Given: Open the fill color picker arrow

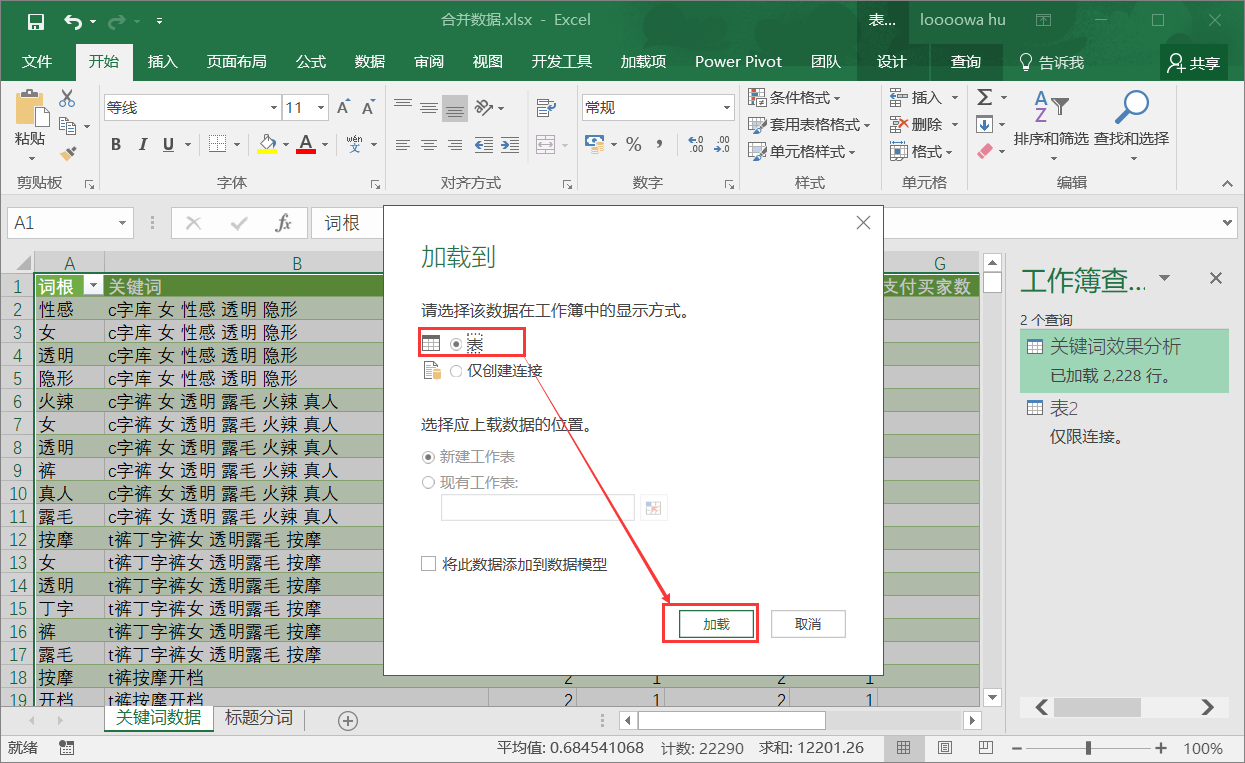Looking at the screenshot, I should point(287,145).
